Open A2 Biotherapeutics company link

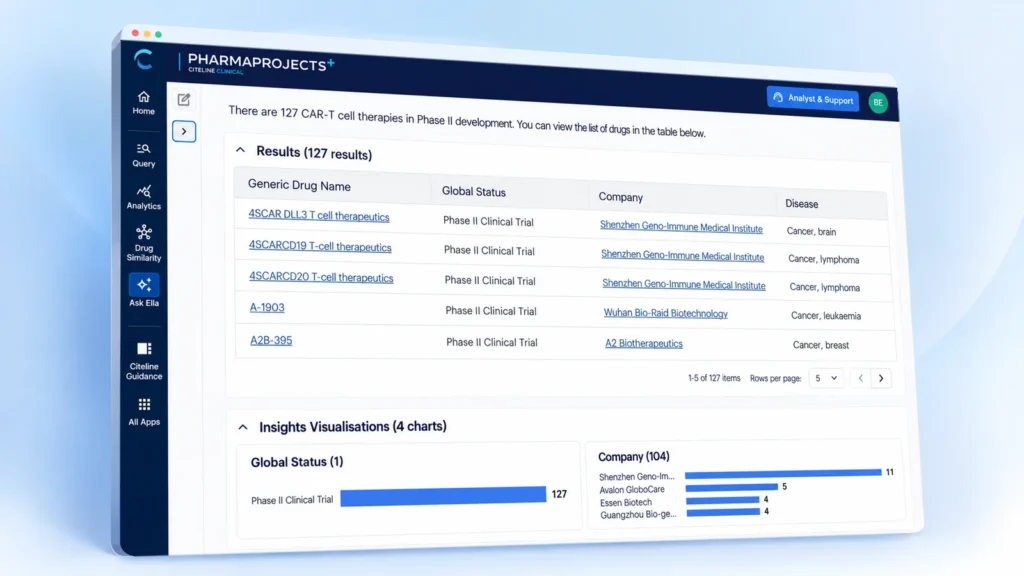click(x=644, y=343)
